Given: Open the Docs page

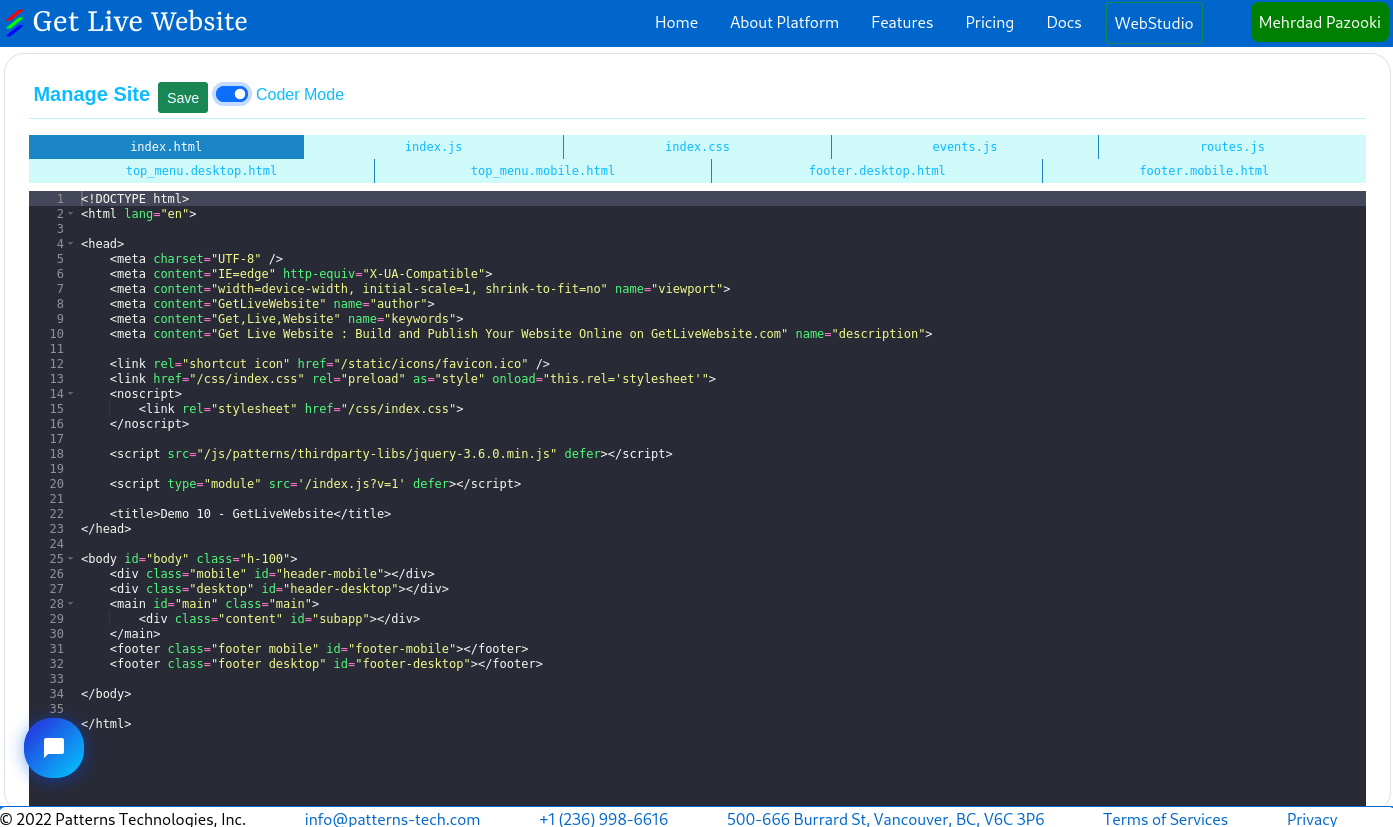Looking at the screenshot, I should click(1064, 22).
